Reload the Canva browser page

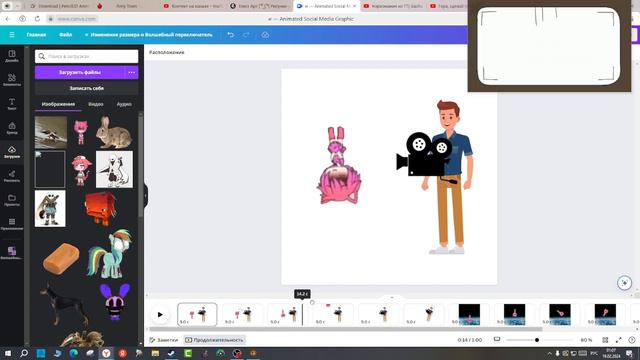[37, 19]
